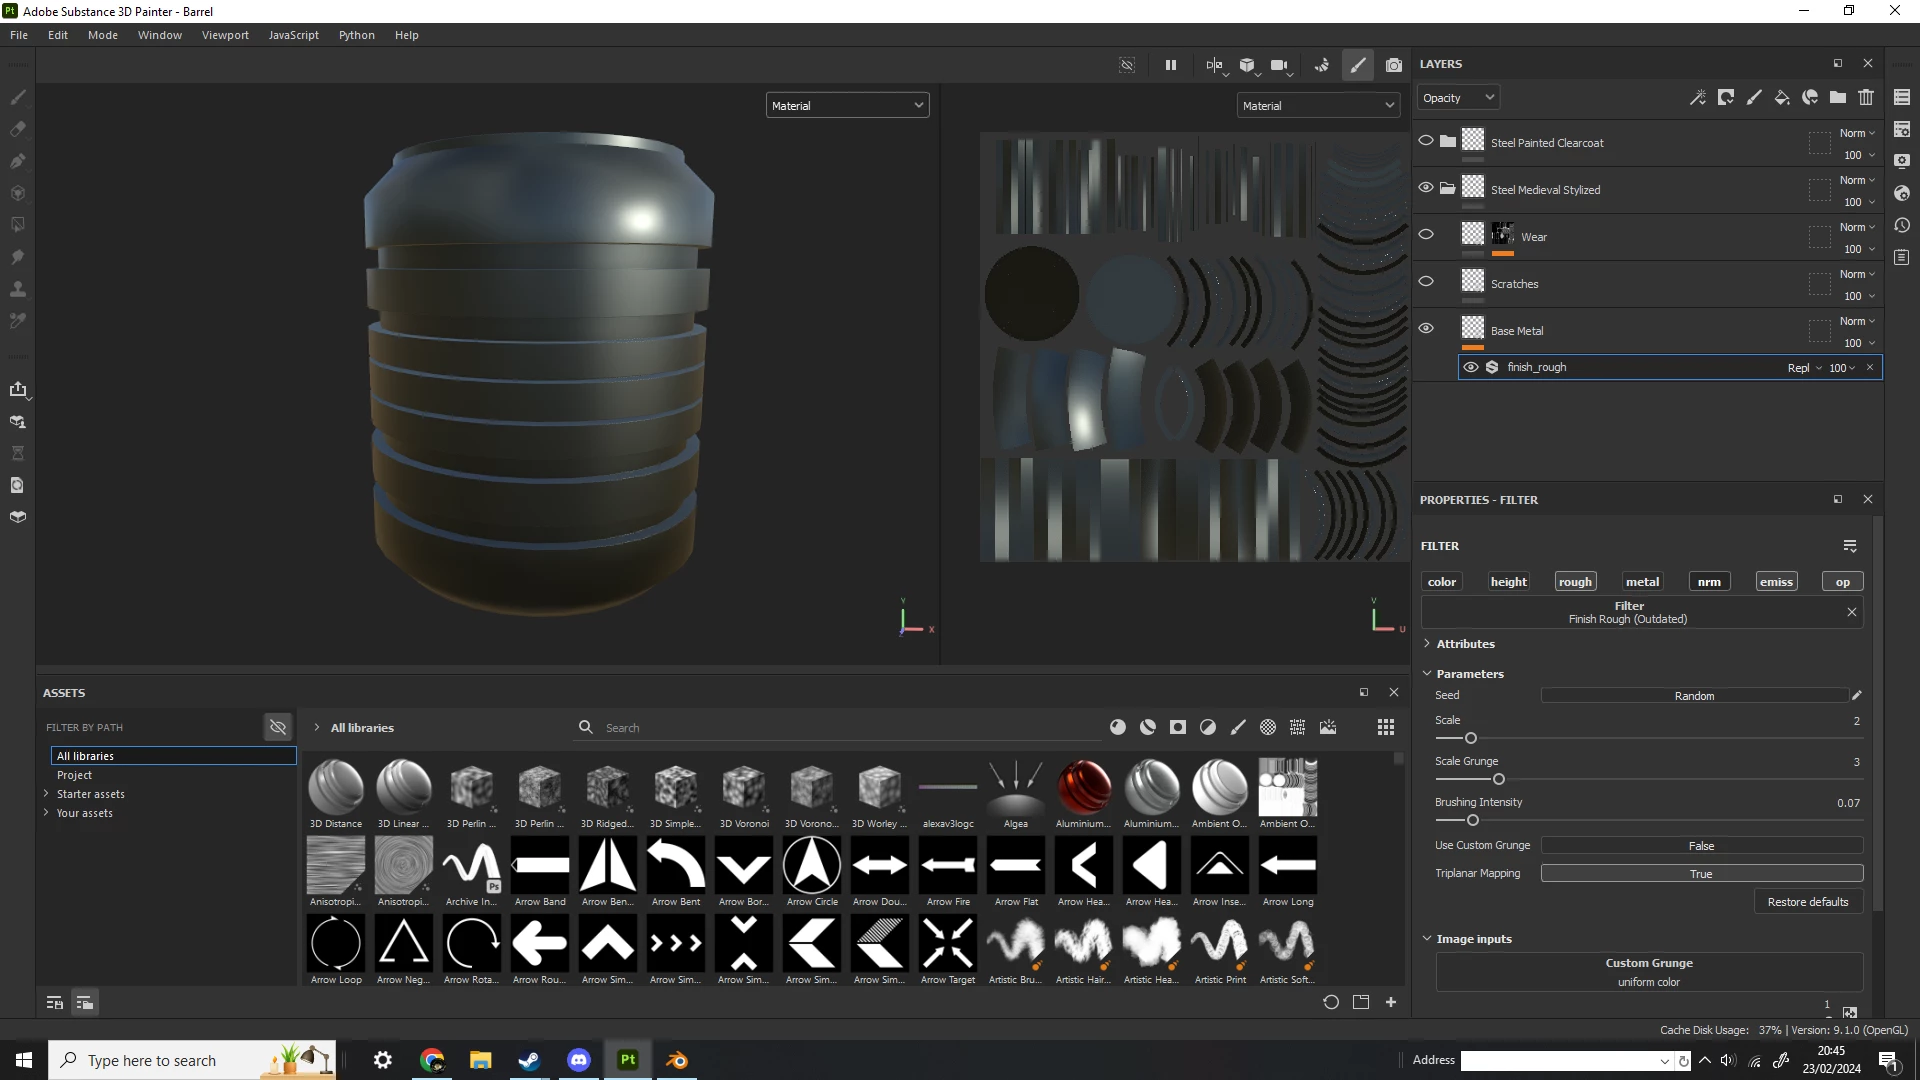Expand the Attributes section
The height and width of the screenshot is (1080, 1920).
[1465, 644]
